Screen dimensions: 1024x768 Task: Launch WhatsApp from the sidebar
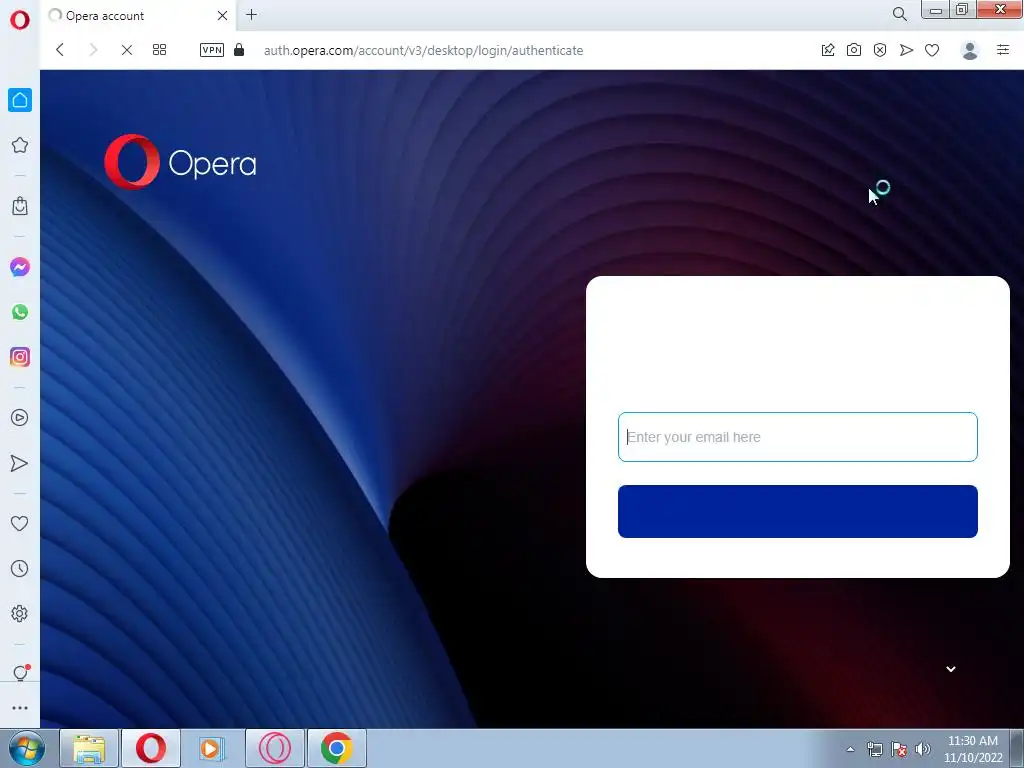[20, 312]
